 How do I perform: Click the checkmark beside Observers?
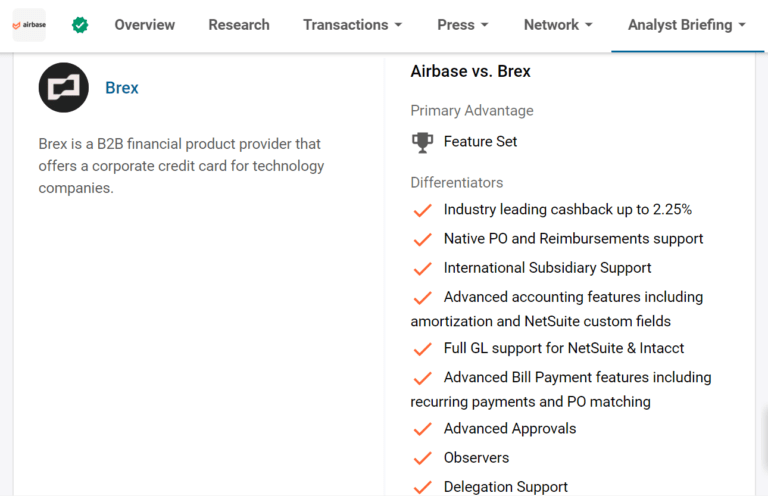(422, 458)
